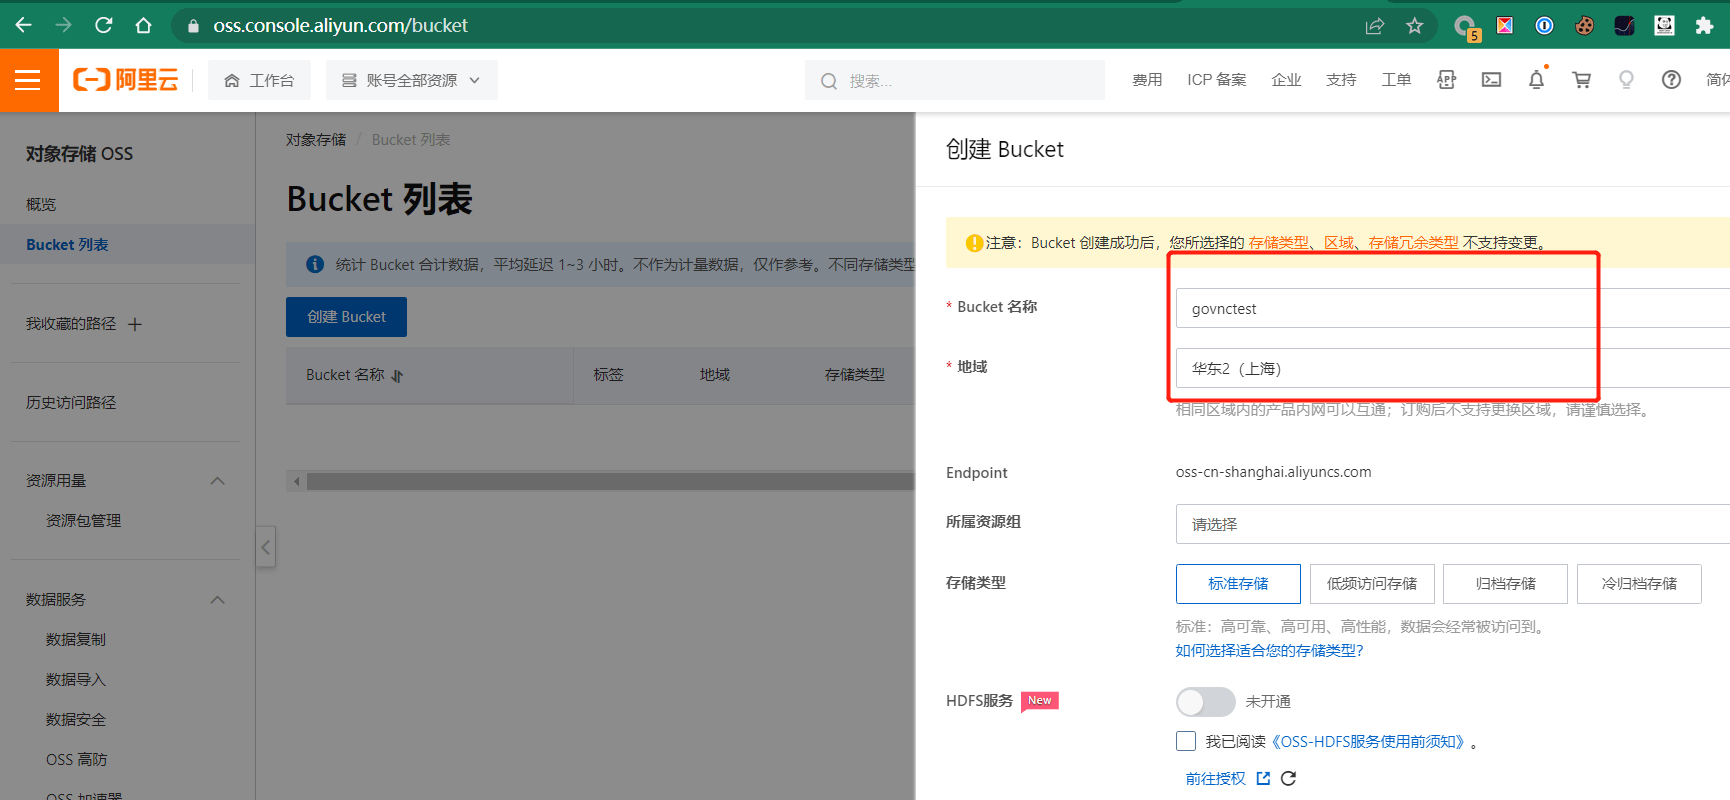Collapse the left sidebar with the arrow handle
Viewport: 1730px width, 800px height.
[265, 547]
